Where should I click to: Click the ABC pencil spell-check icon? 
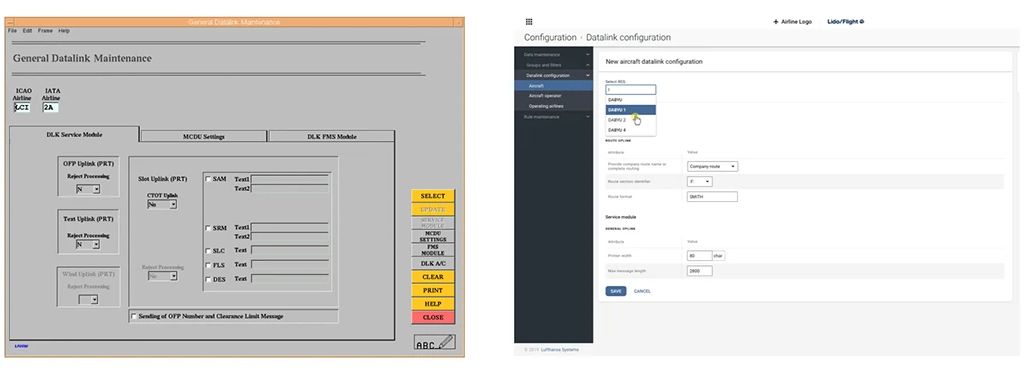[435, 342]
